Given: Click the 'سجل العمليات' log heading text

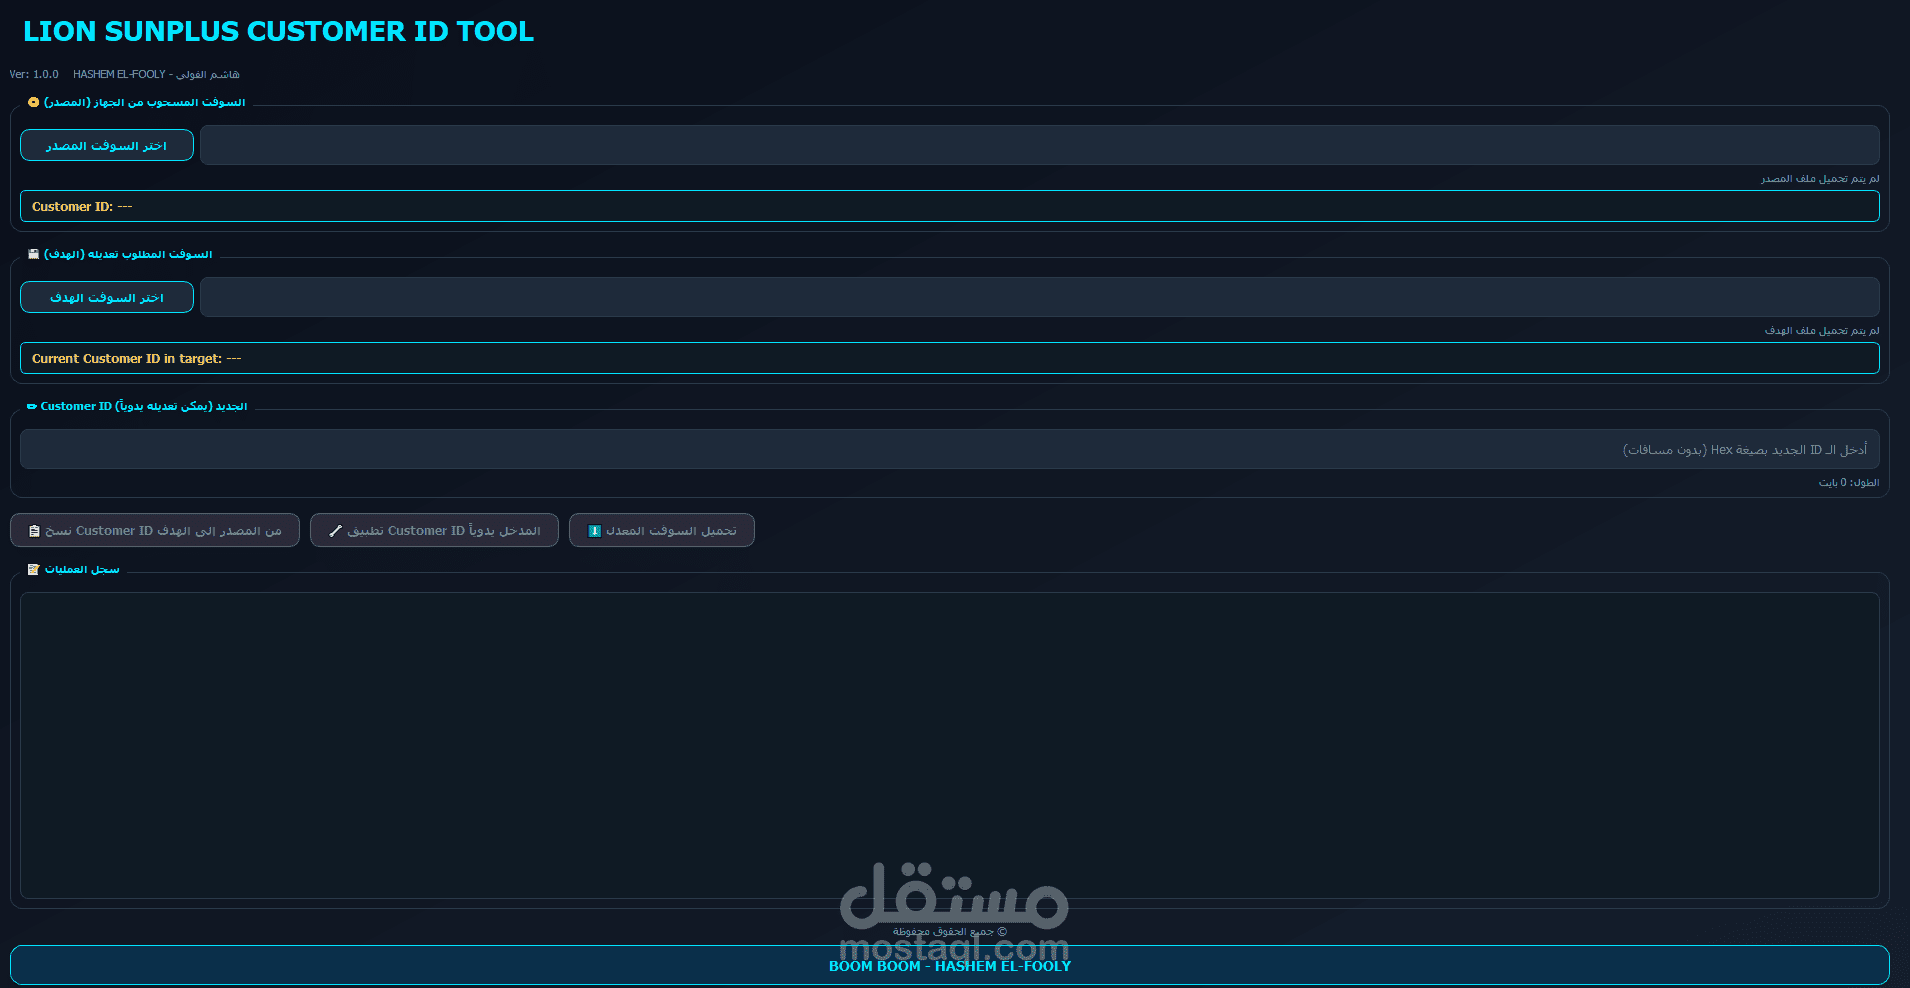Looking at the screenshot, I should [82, 569].
